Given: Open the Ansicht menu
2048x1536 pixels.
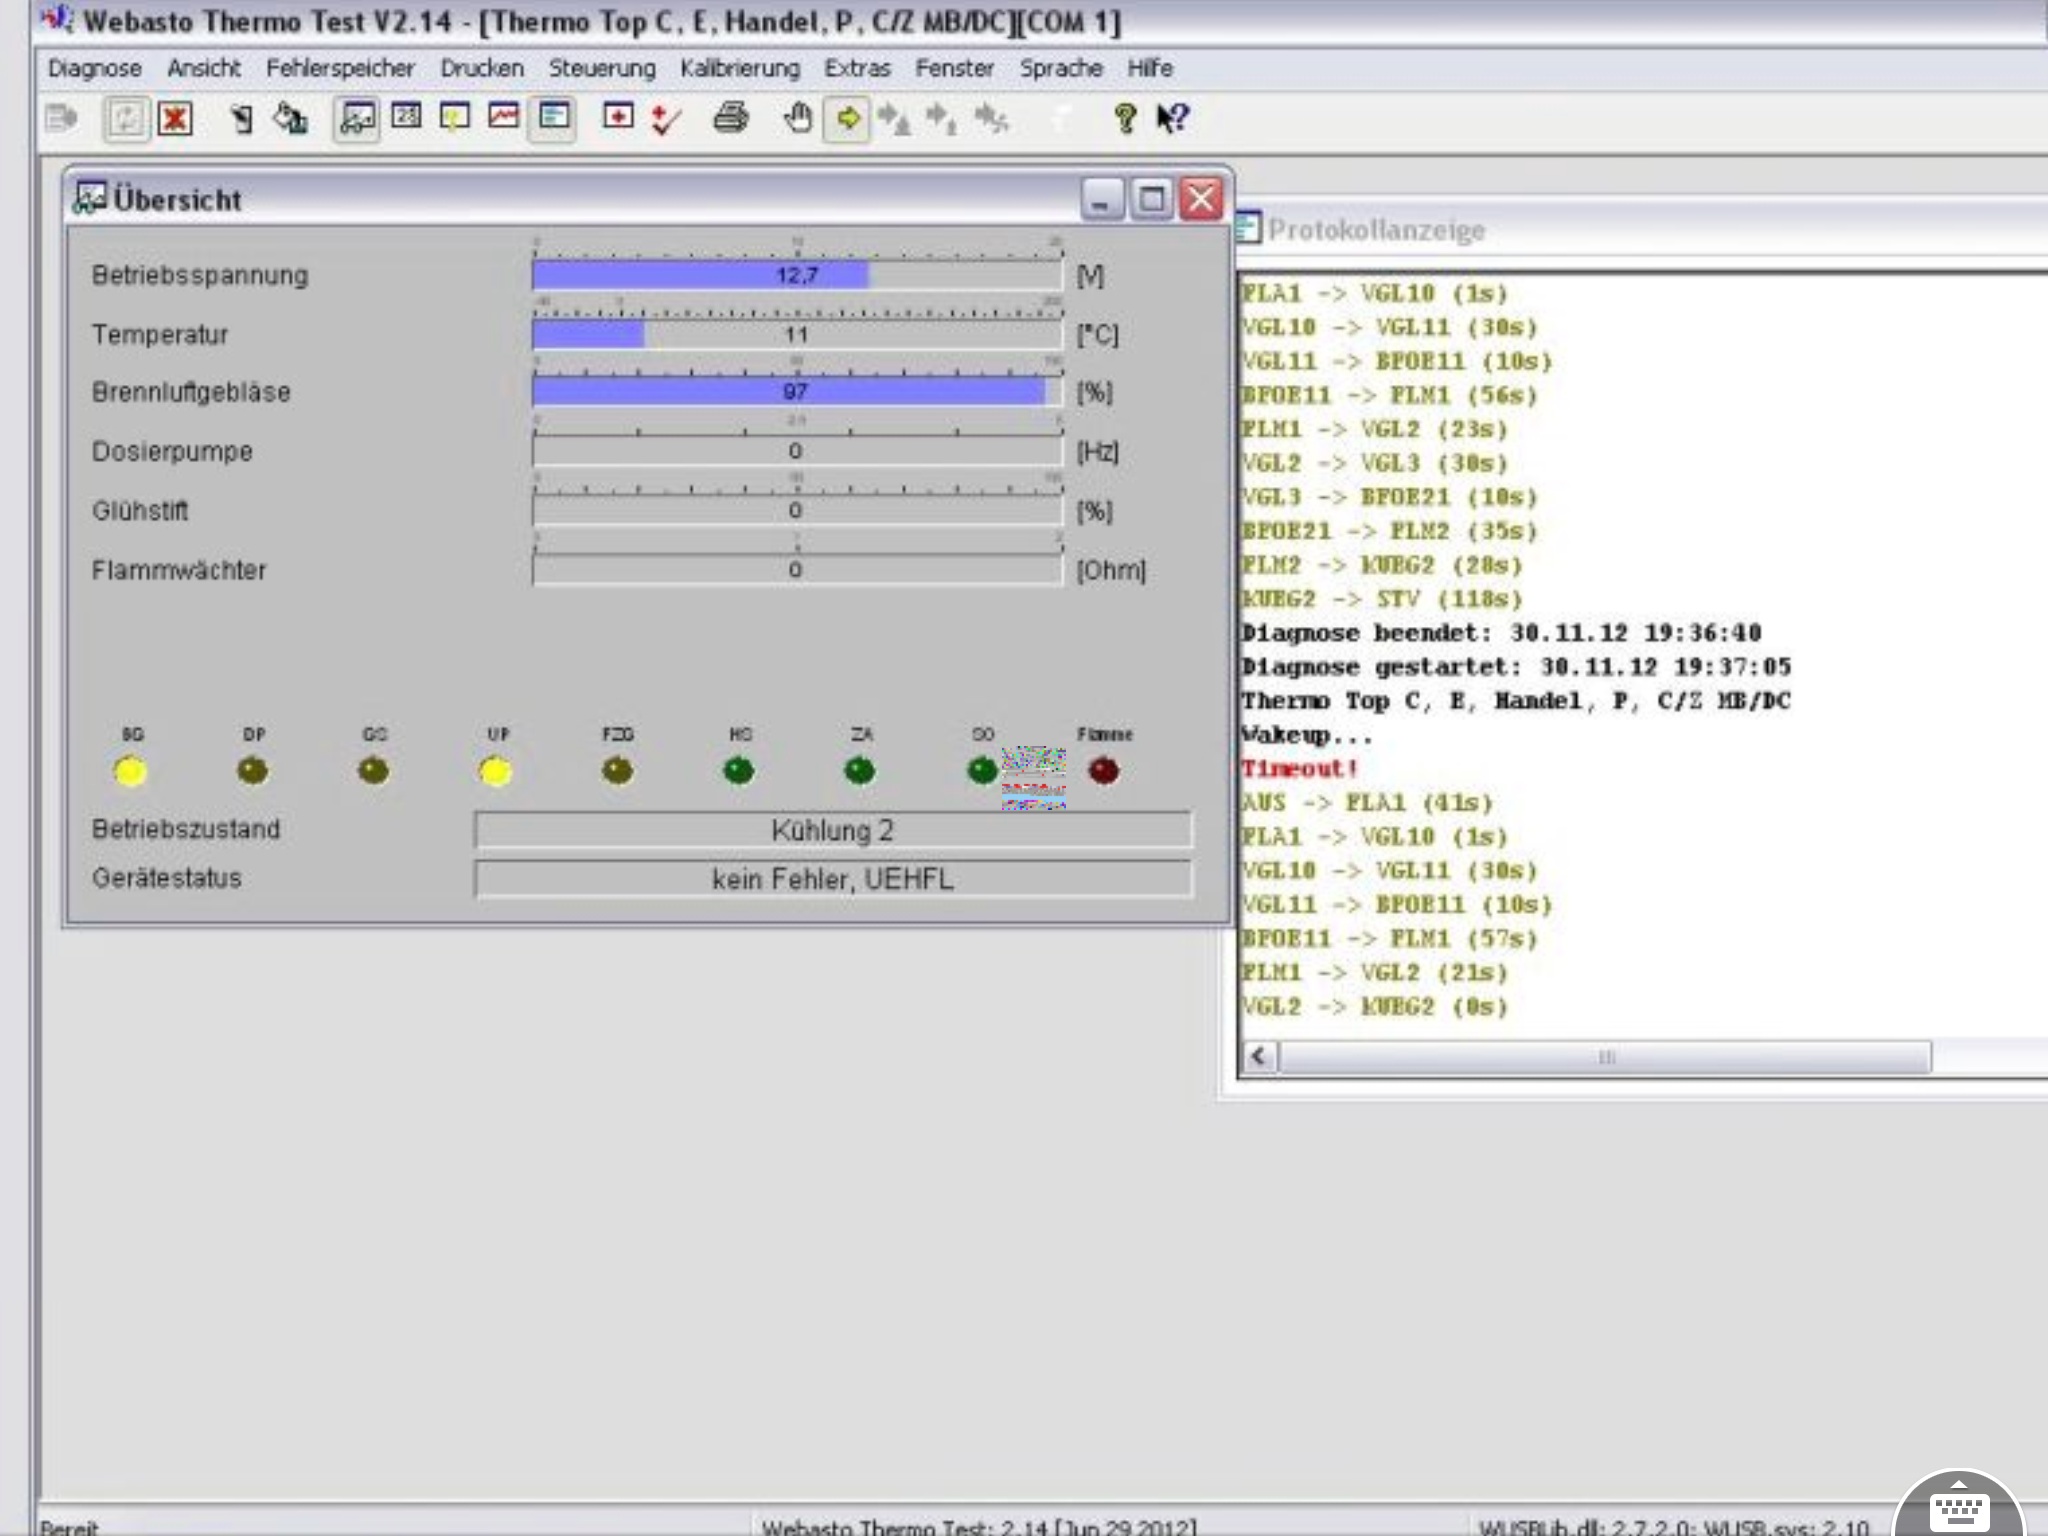Looking at the screenshot, I should coord(204,68).
